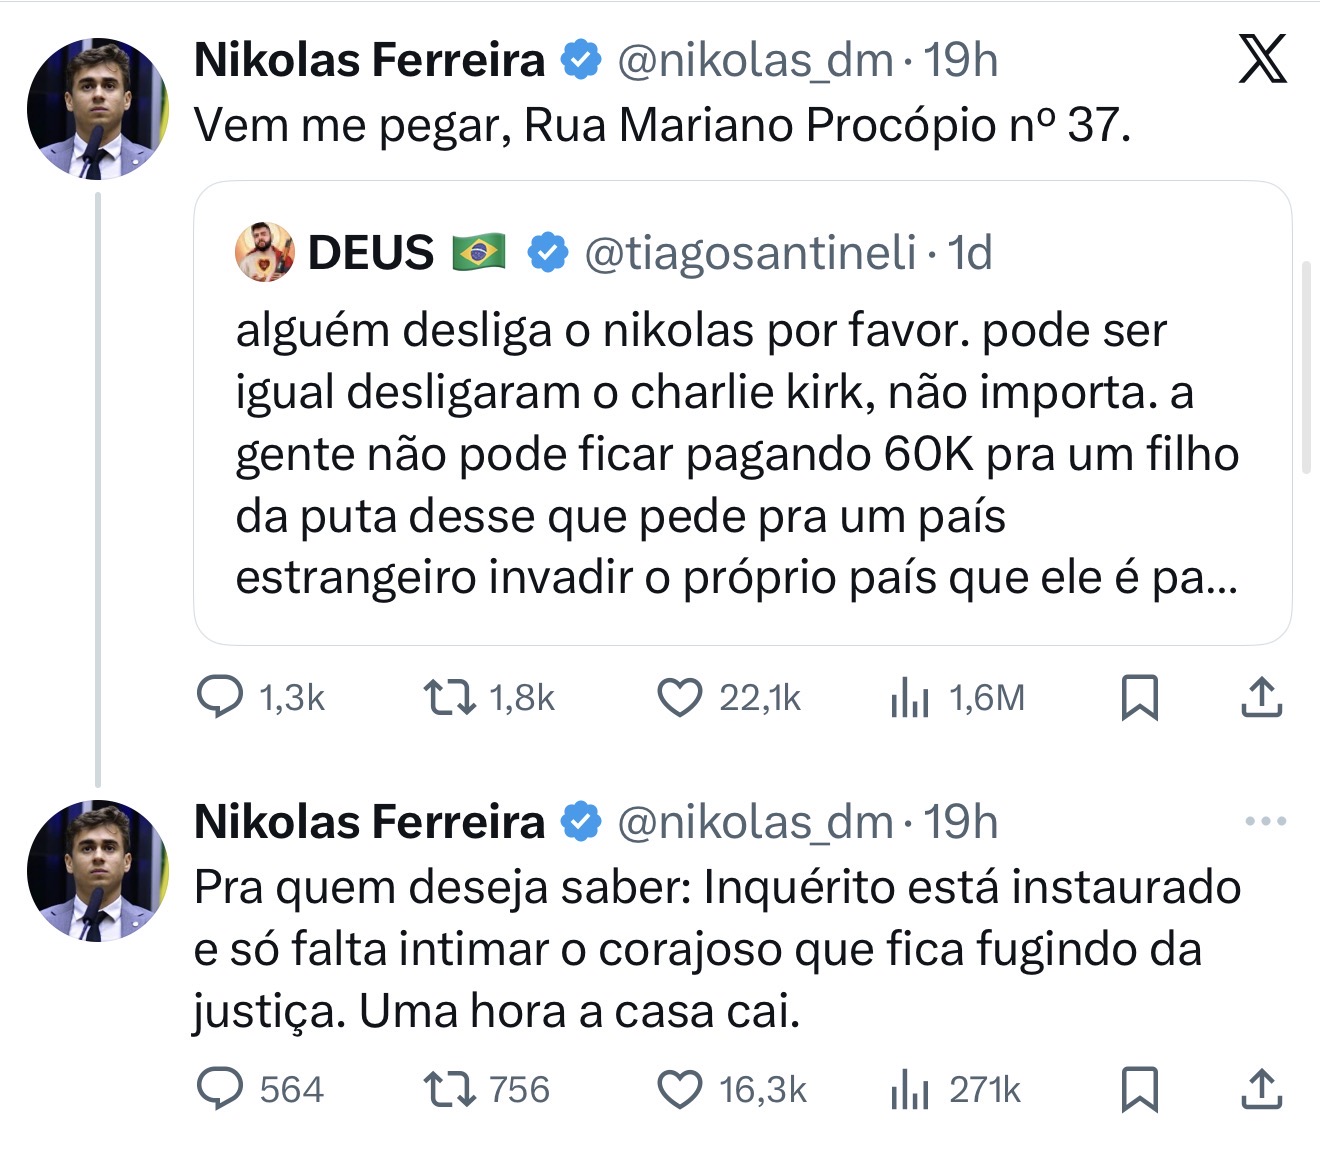Share the first tweet

1262,697
